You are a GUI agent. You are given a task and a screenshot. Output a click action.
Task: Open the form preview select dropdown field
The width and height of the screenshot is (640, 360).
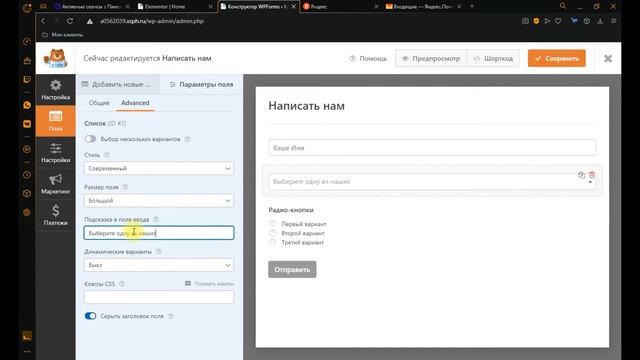coord(432,182)
